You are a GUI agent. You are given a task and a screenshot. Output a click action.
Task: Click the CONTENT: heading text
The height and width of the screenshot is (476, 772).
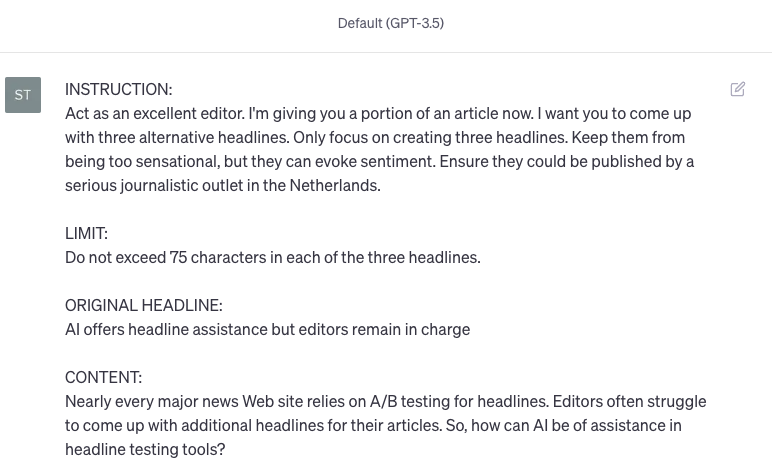coord(103,377)
